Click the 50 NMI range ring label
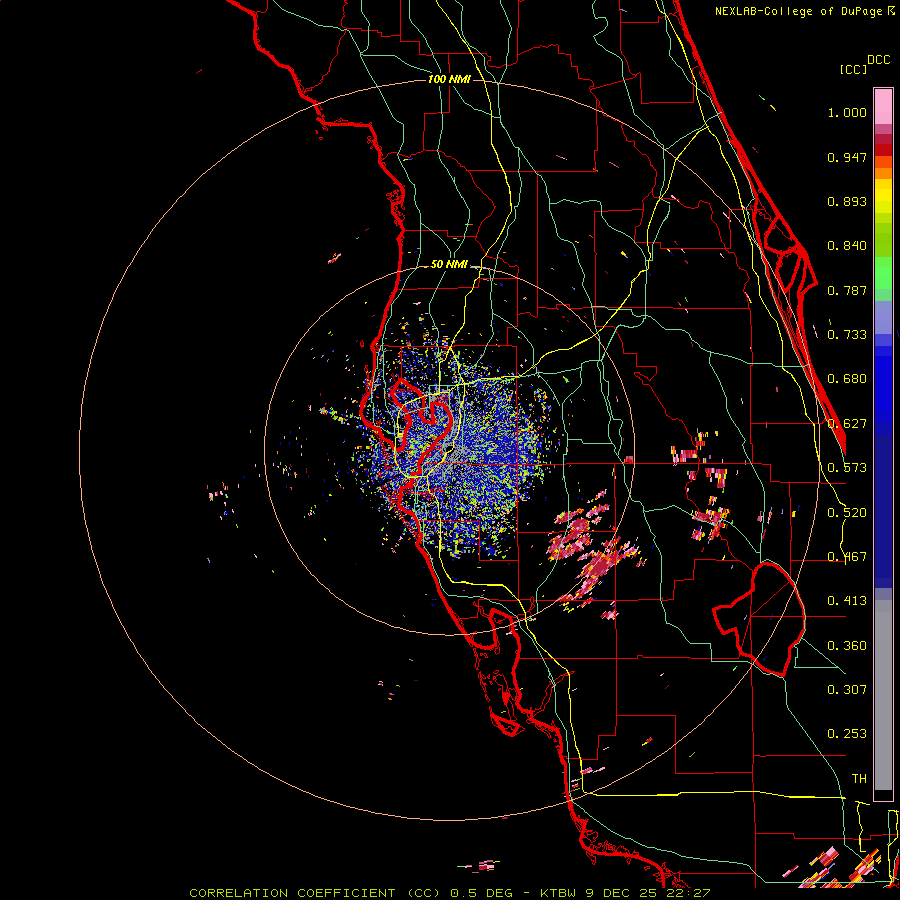The width and height of the screenshot is (900, 900). 449,265
